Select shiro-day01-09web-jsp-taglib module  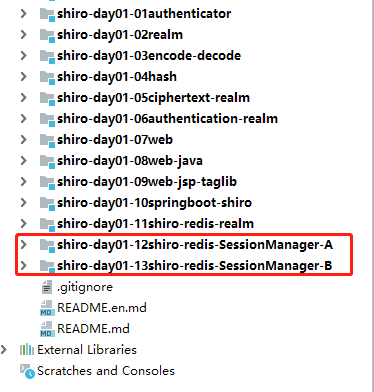click(147, 182)
